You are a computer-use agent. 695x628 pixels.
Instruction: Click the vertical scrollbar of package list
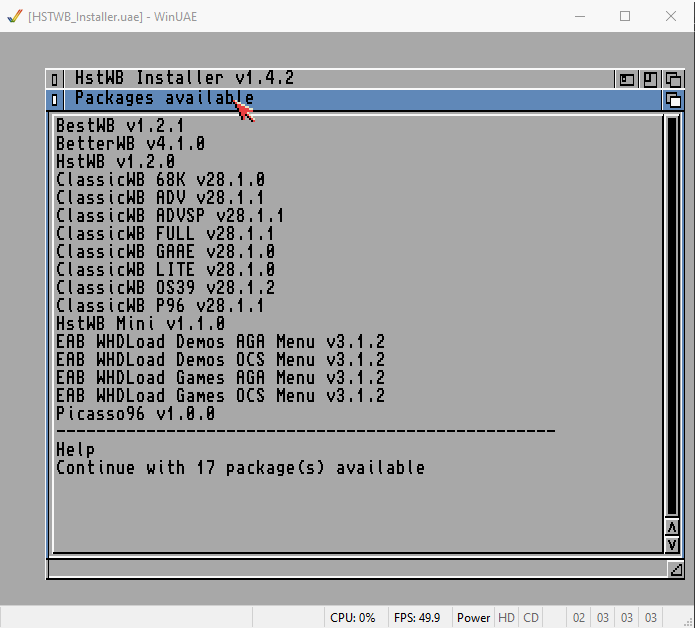pyautogui.click(x=672, y=316)
